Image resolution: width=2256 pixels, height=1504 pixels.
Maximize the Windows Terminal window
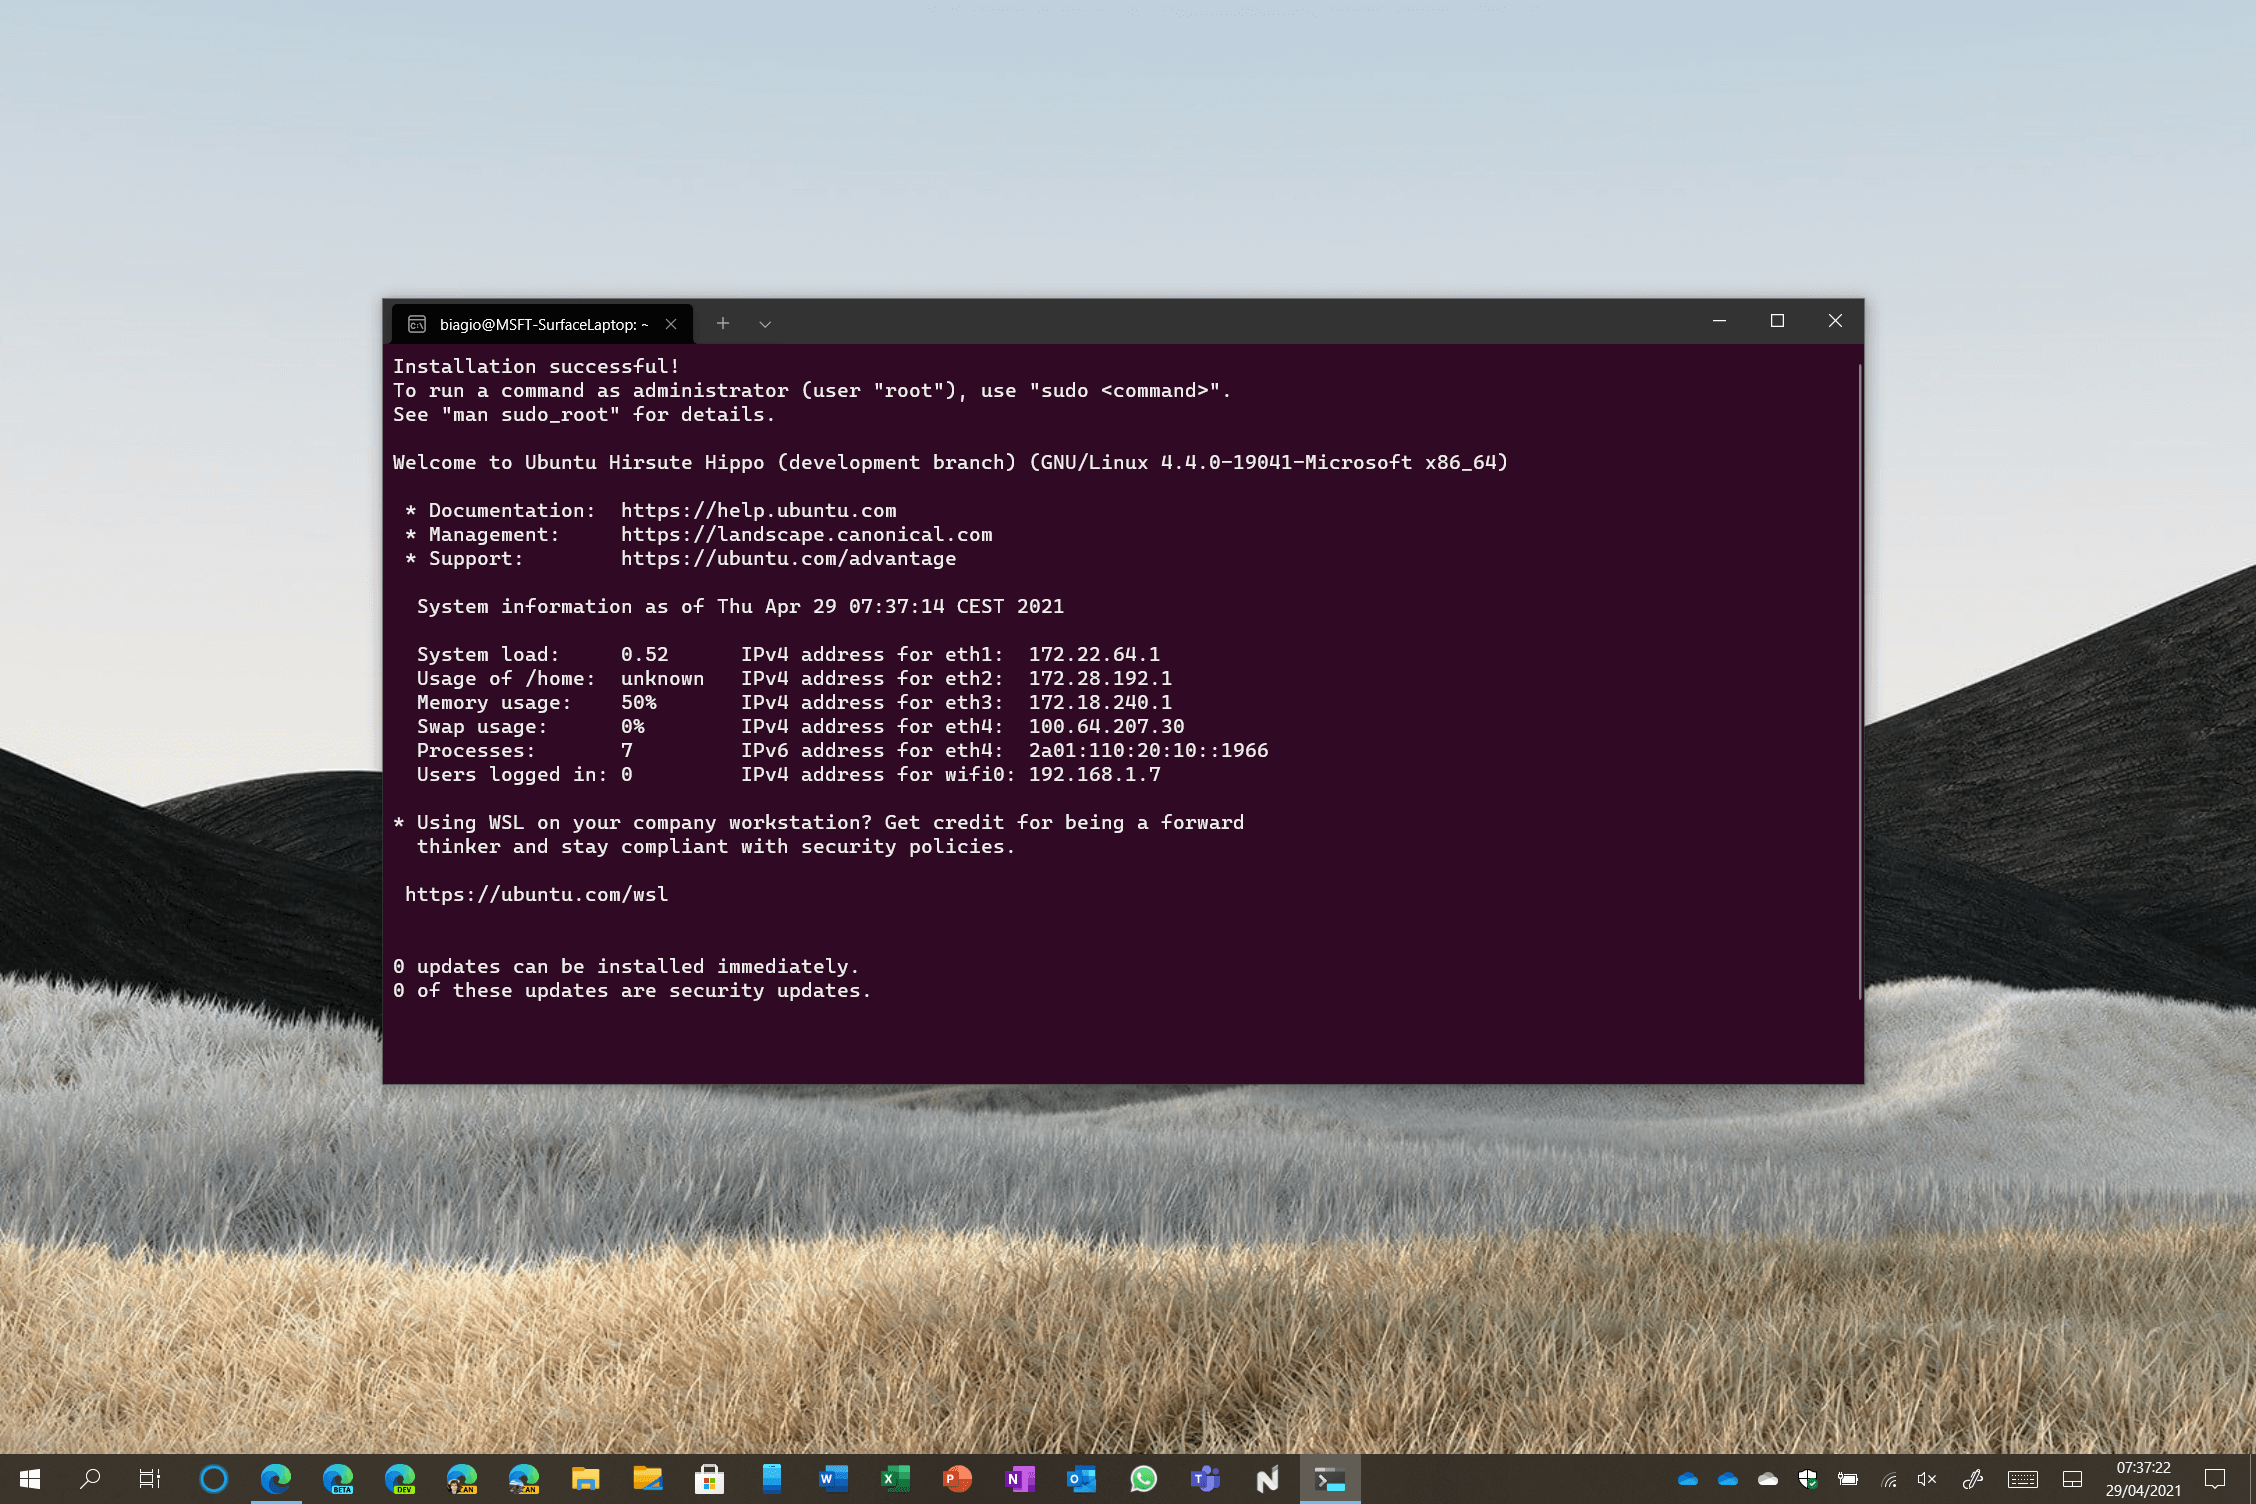coord(1777,321)
